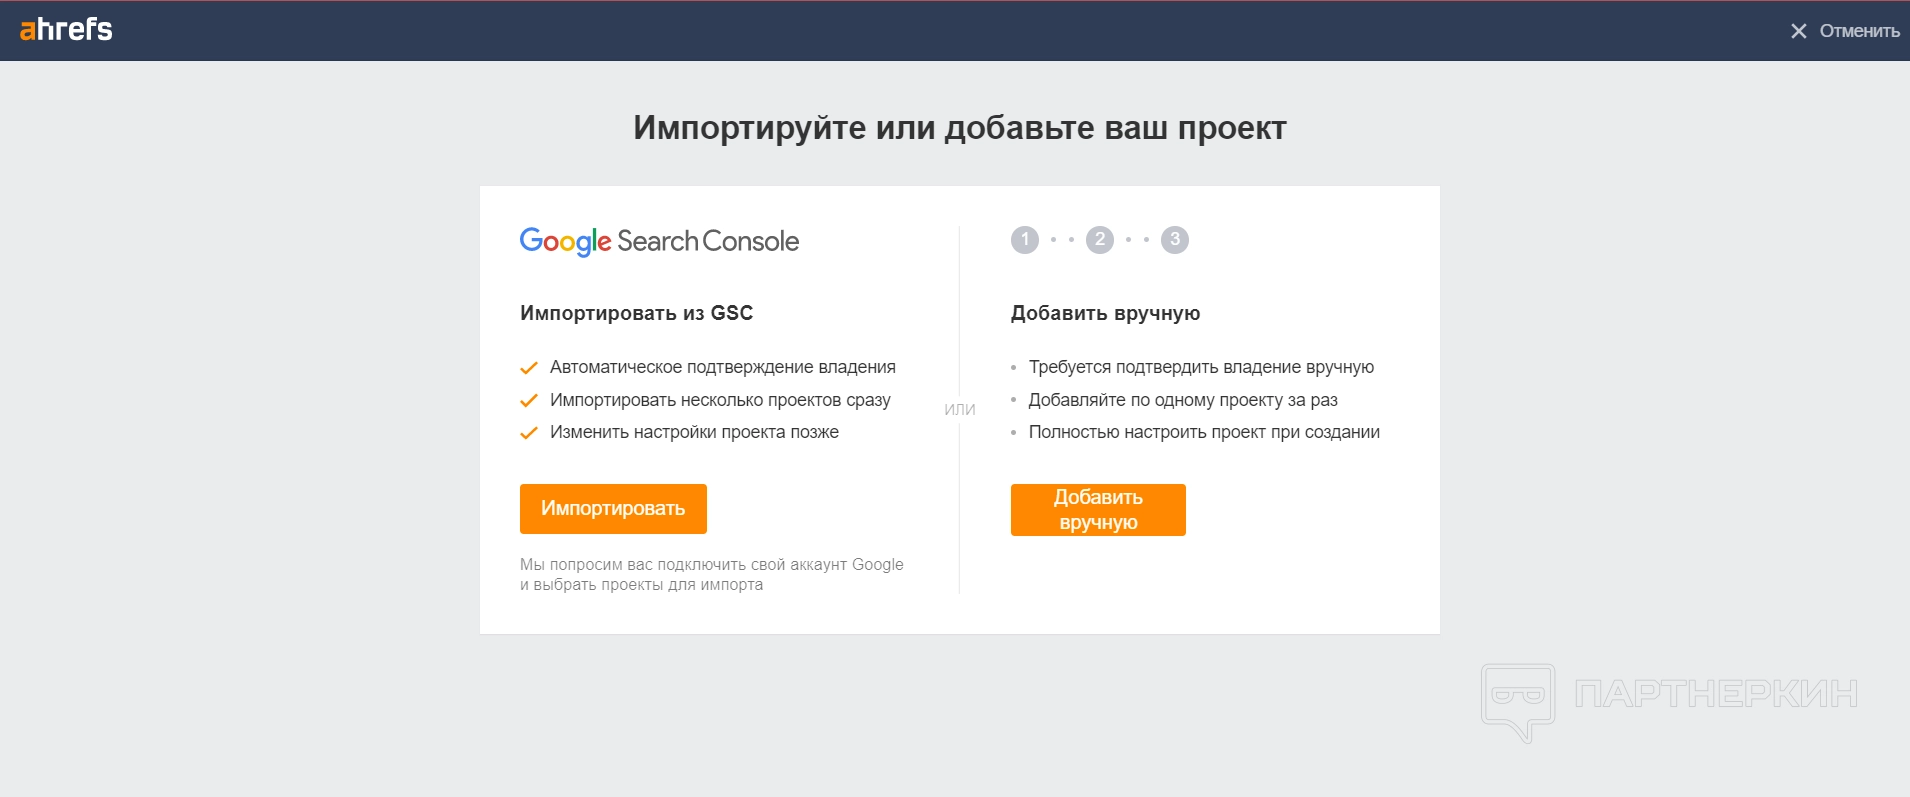Click the text Полностью настроить проект при создании
The image size is (1910, 797).
[x=1204, y=432]
